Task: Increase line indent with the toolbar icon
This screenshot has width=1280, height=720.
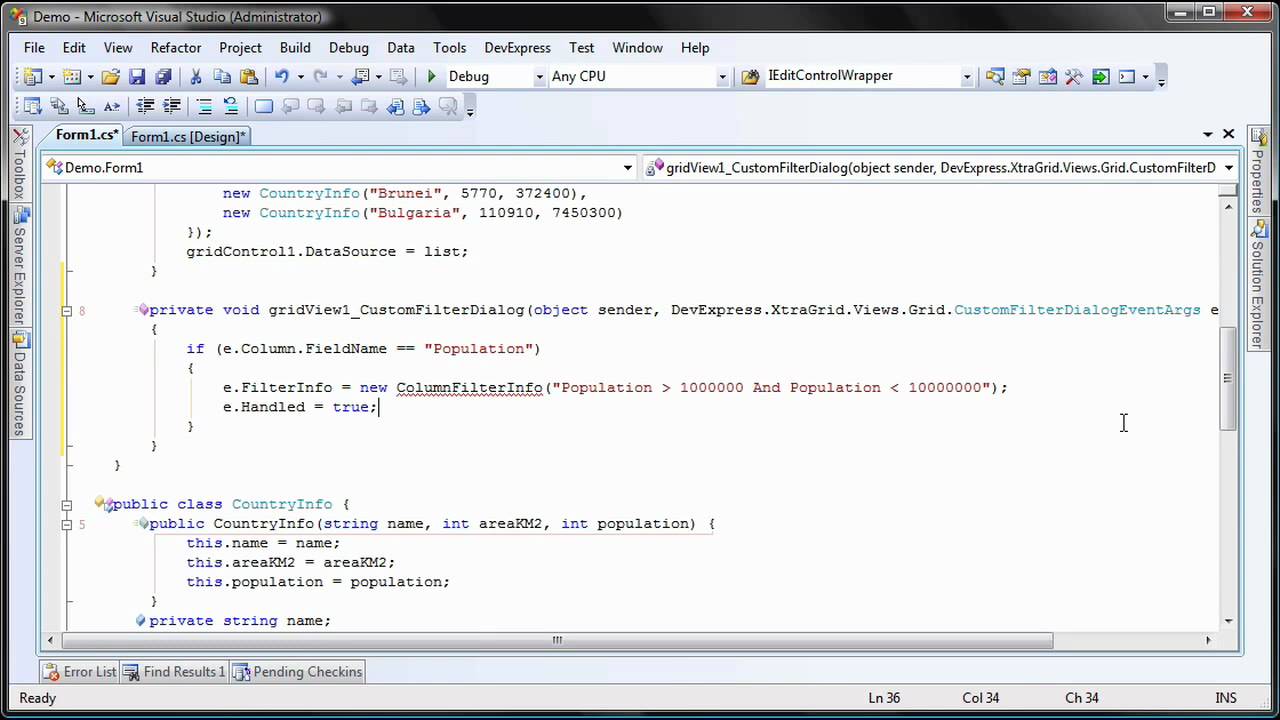Action: click(x=171, y=106)
